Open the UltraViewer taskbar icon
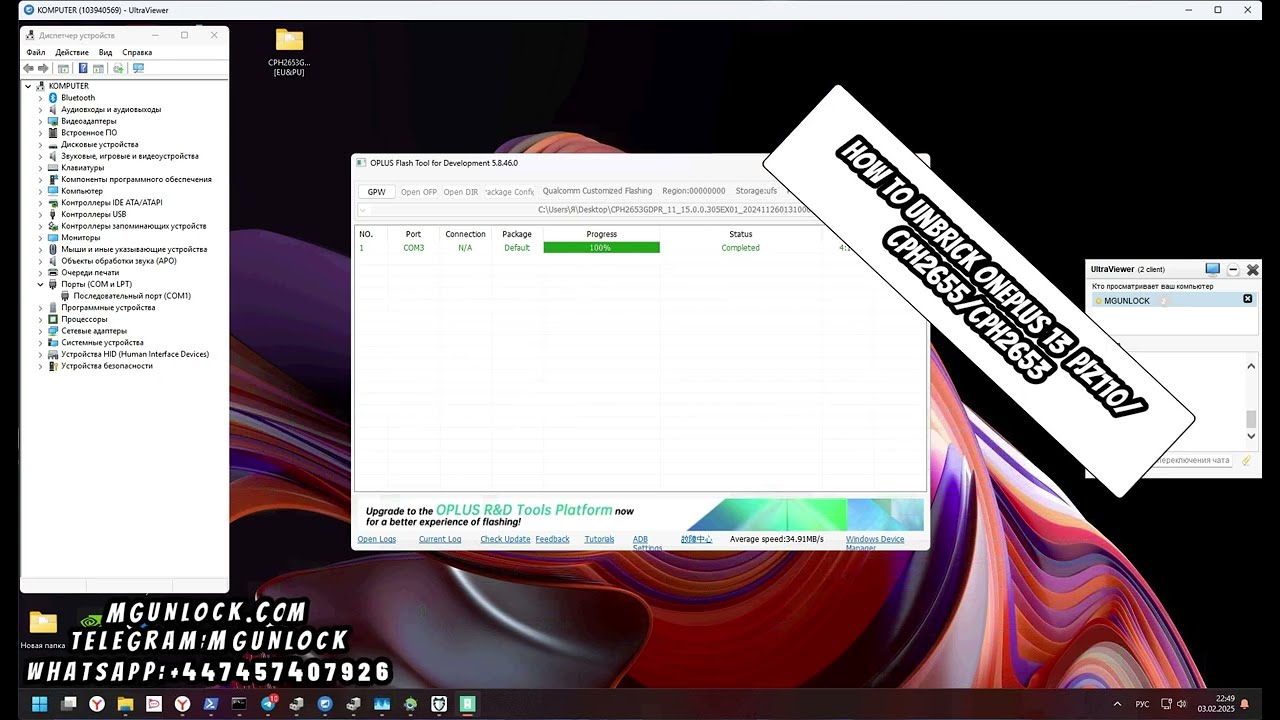 pos(325,704)
